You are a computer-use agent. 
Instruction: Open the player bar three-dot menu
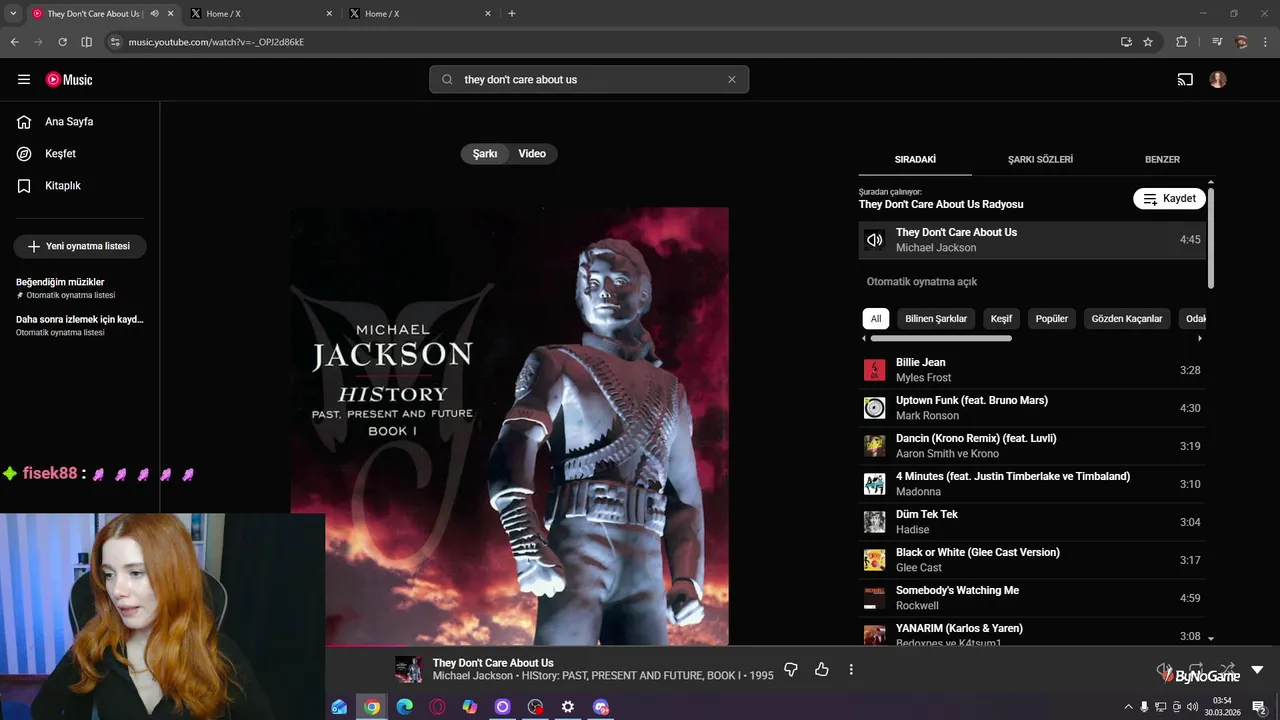click(851, 670)
